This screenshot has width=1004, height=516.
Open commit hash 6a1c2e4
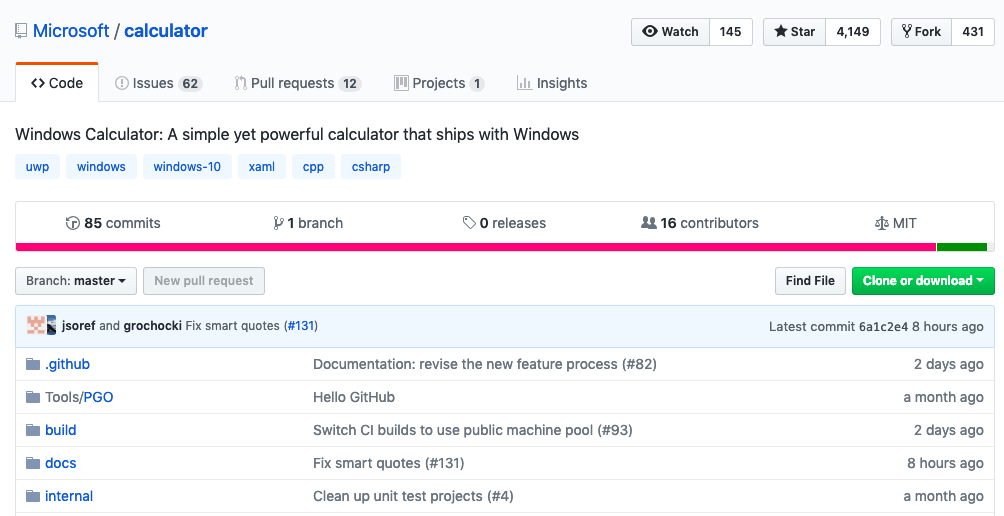click(883, 326)
